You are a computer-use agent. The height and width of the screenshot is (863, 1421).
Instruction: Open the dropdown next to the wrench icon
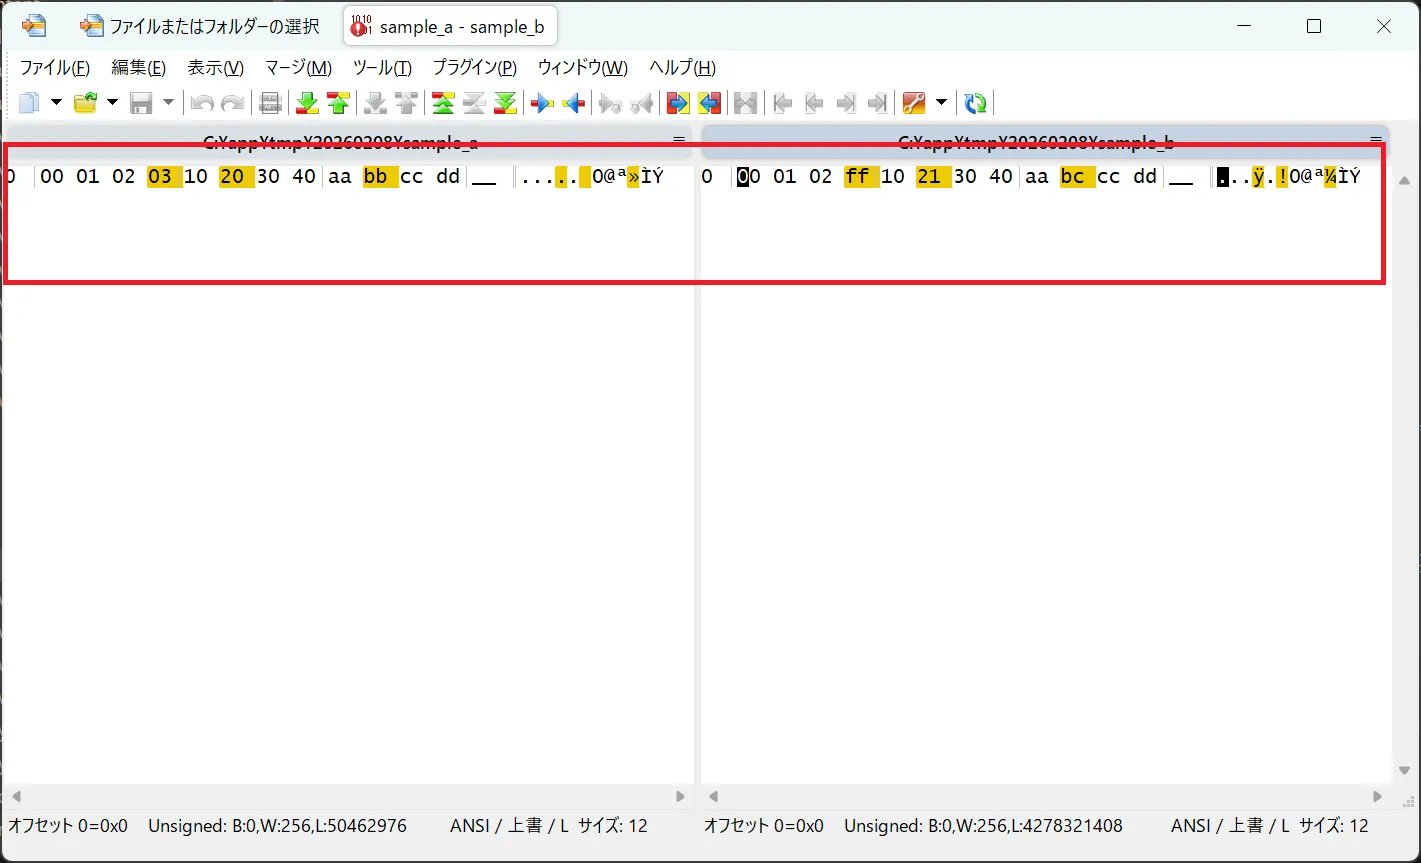tap(940, 102)
